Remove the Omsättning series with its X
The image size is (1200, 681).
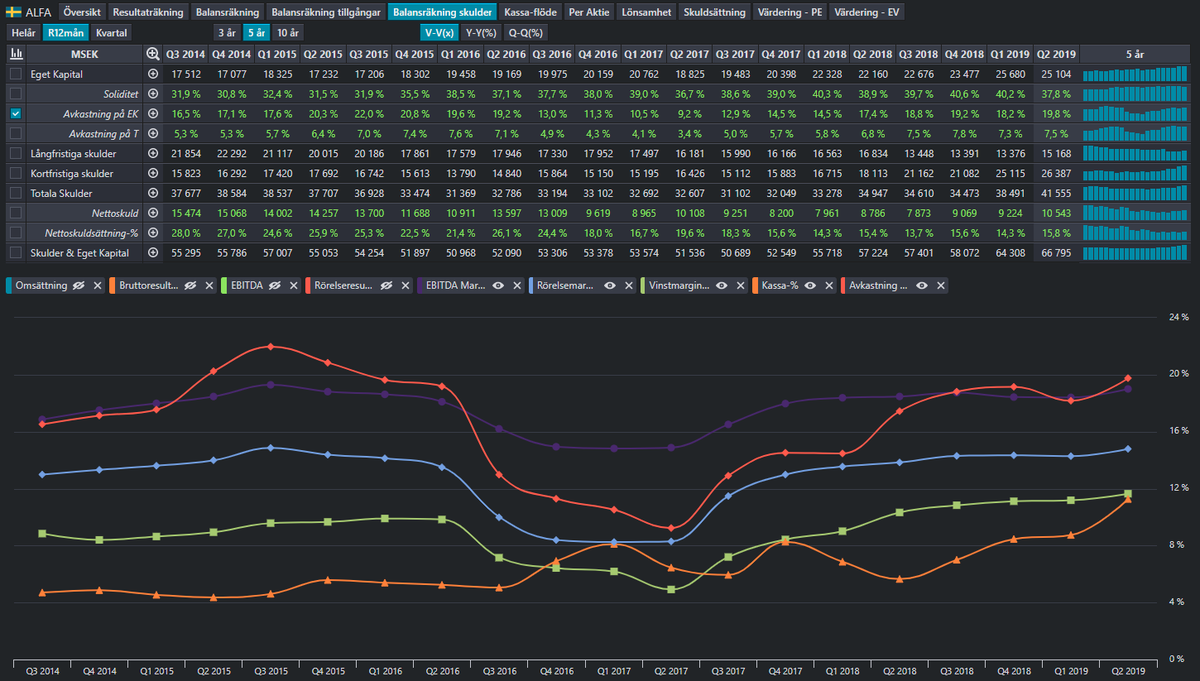click(98, 285)
